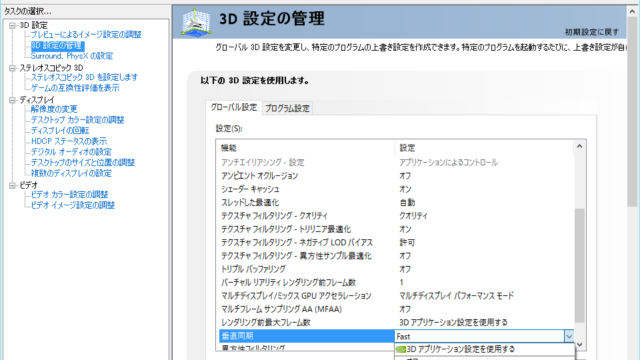Collapse the ディスプレイ tree node
Screen dimensions: 640x360
[x=12, y=100]
